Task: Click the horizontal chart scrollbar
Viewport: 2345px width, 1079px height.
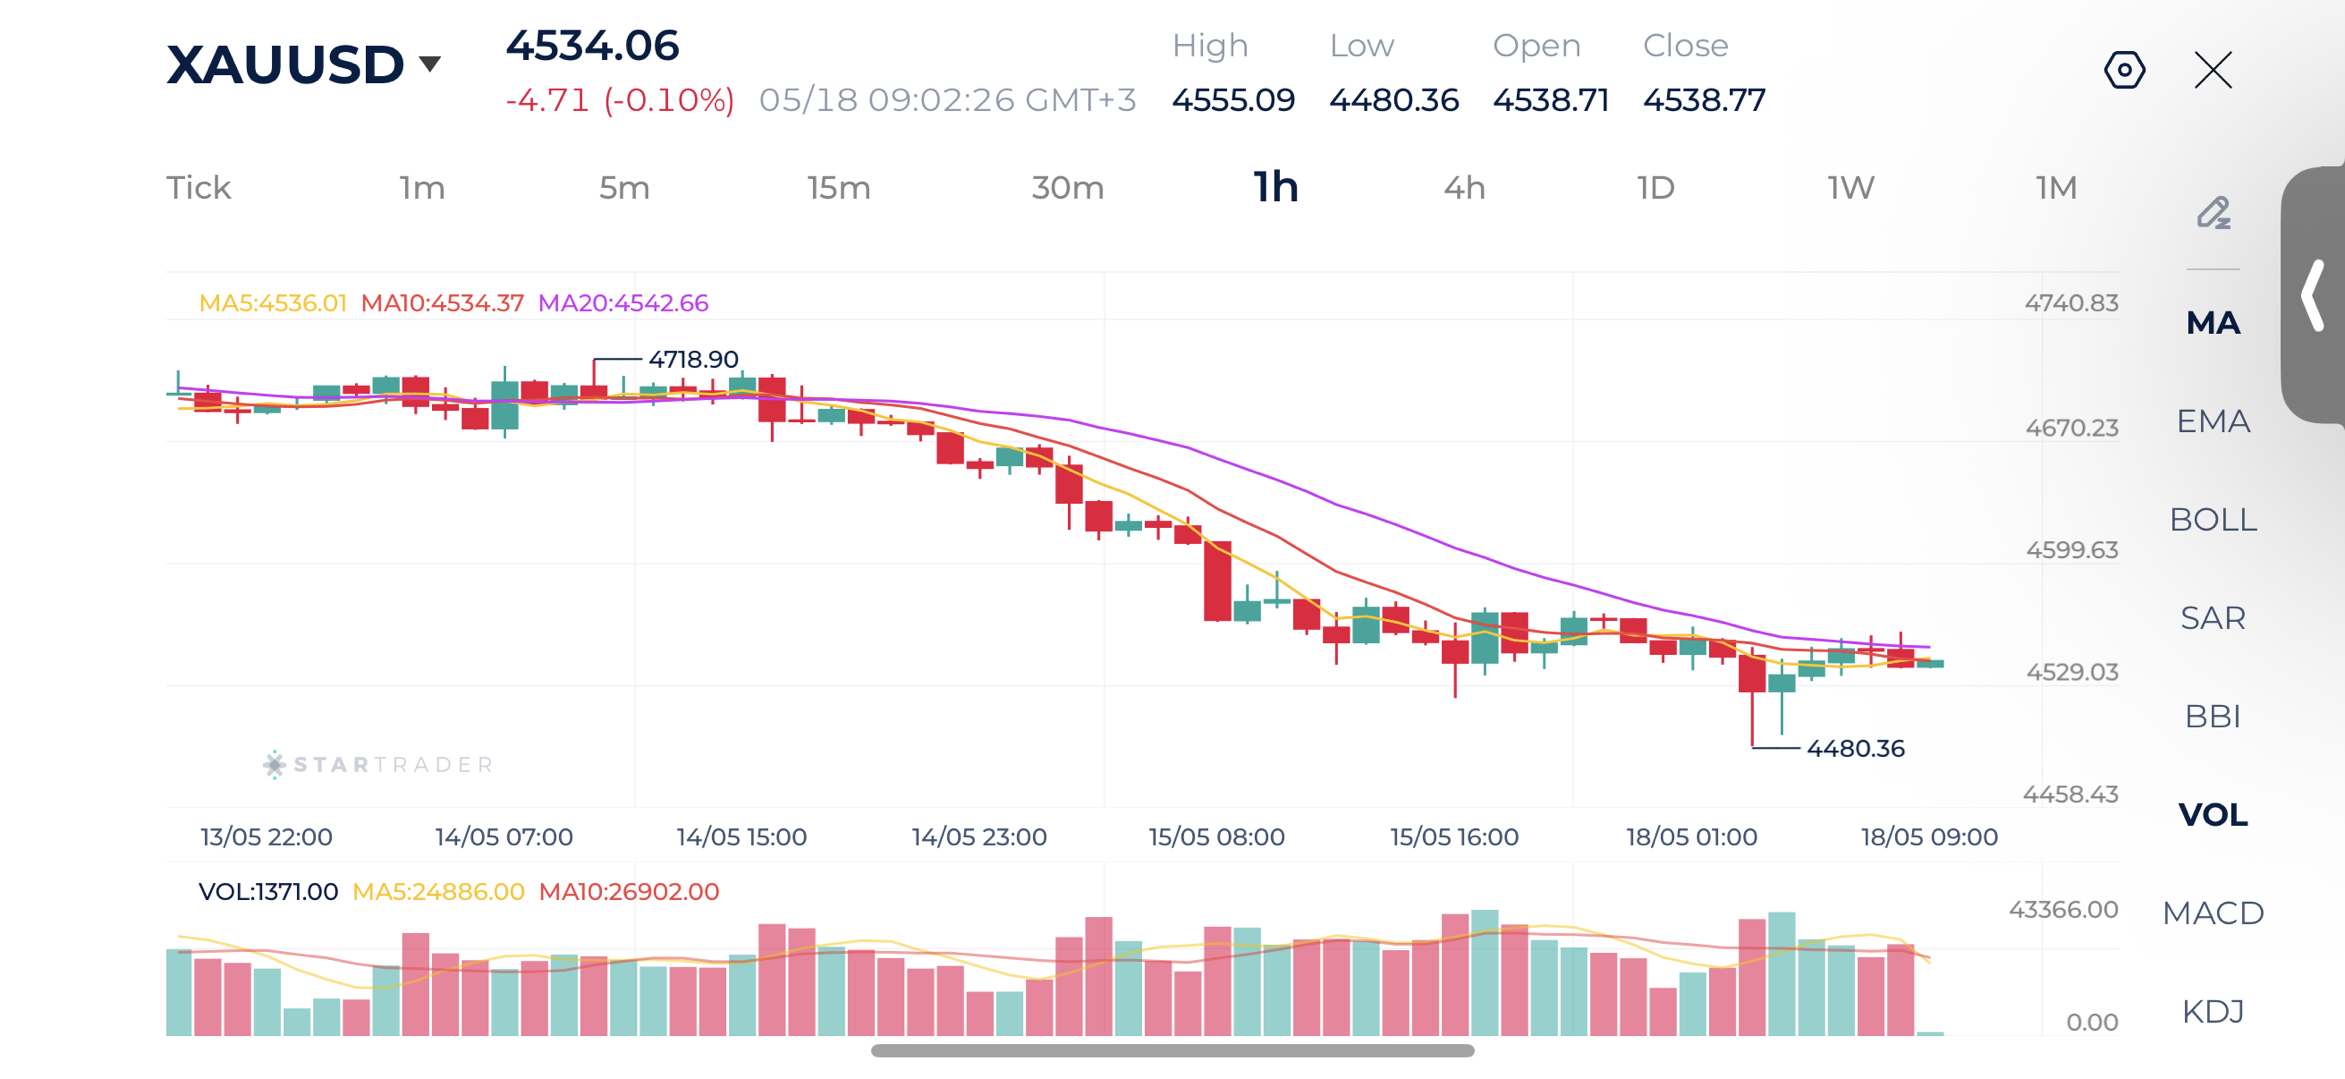Action: tap(1172, 1051)
